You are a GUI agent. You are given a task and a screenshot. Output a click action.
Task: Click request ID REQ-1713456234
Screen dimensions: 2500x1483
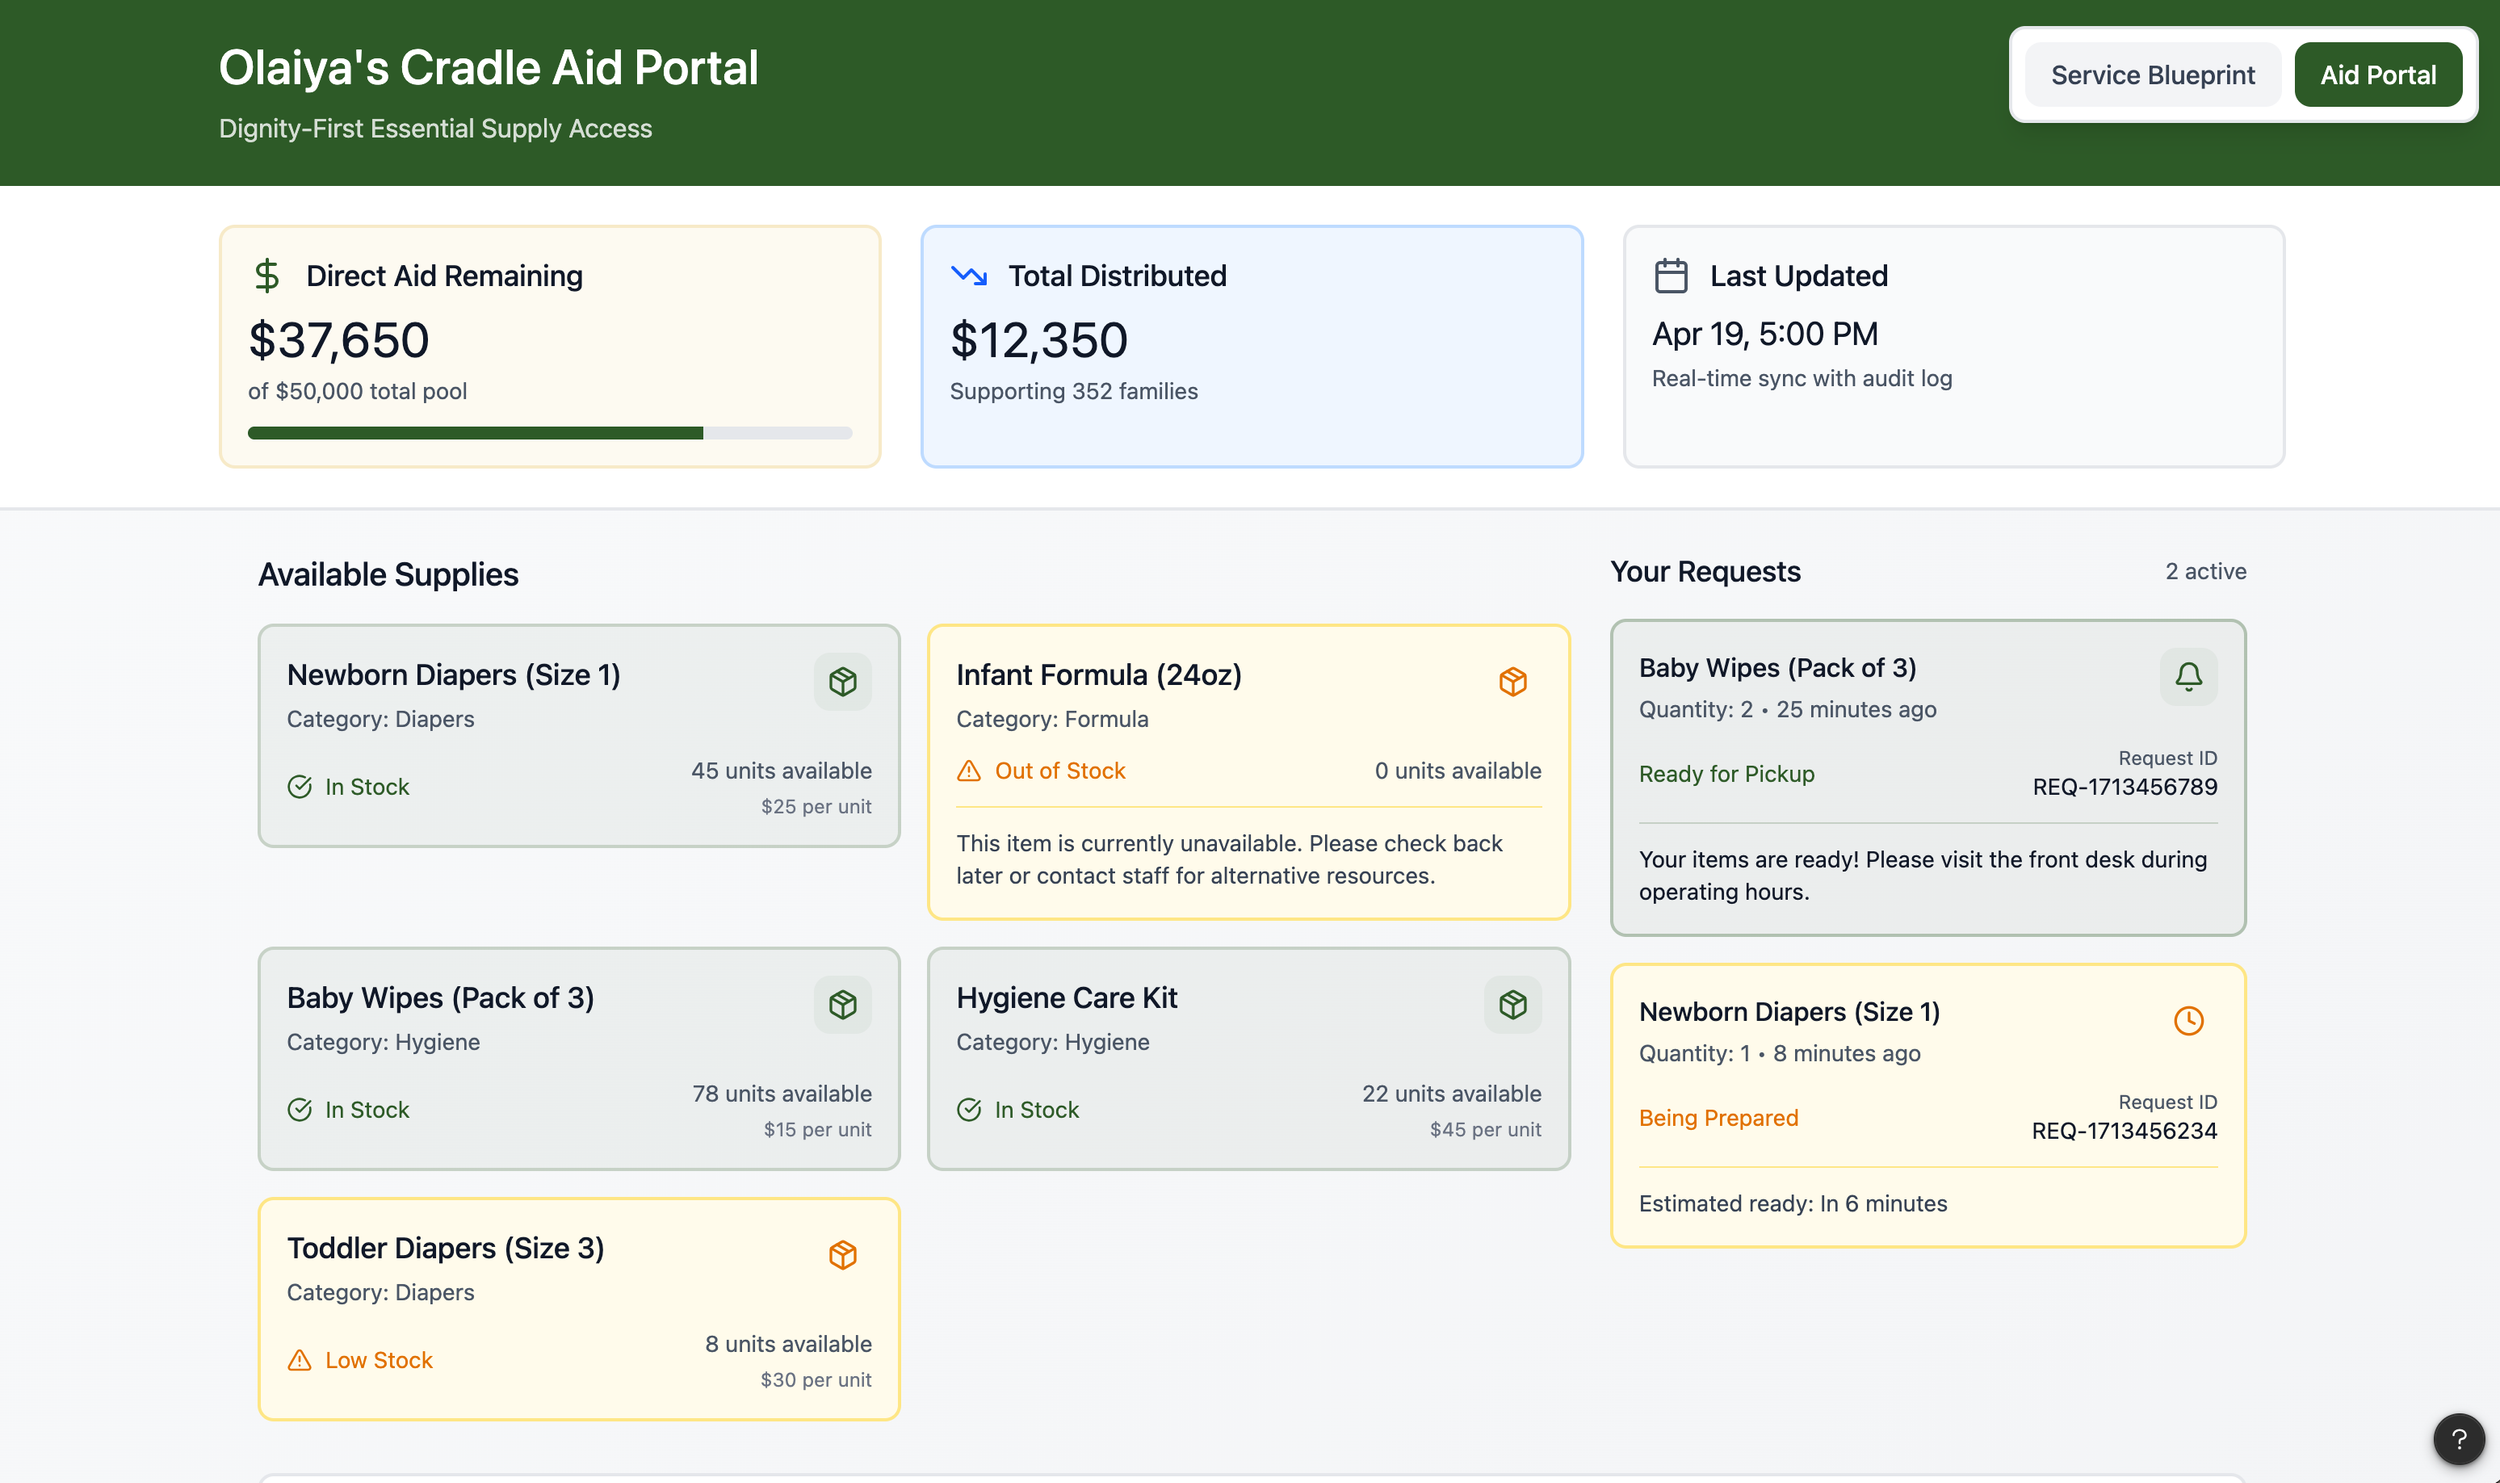pos(2124,1131)
